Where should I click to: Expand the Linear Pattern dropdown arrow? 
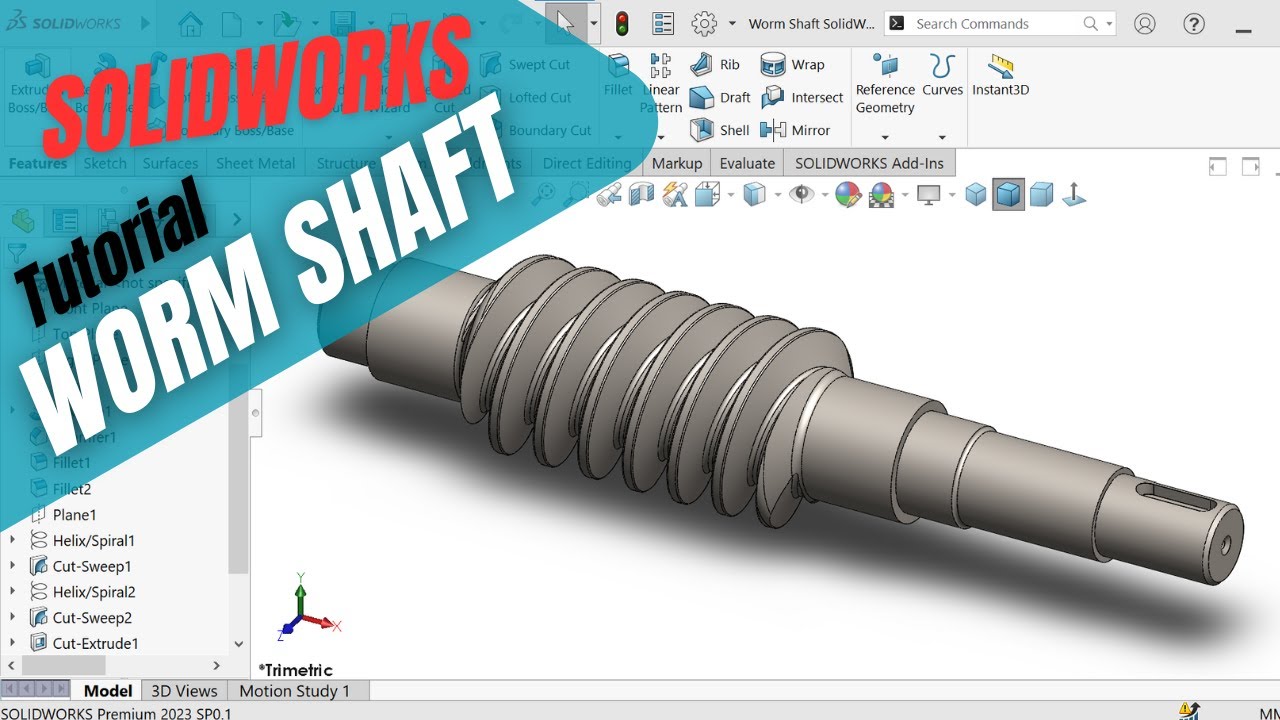click(x=660, y=138)
